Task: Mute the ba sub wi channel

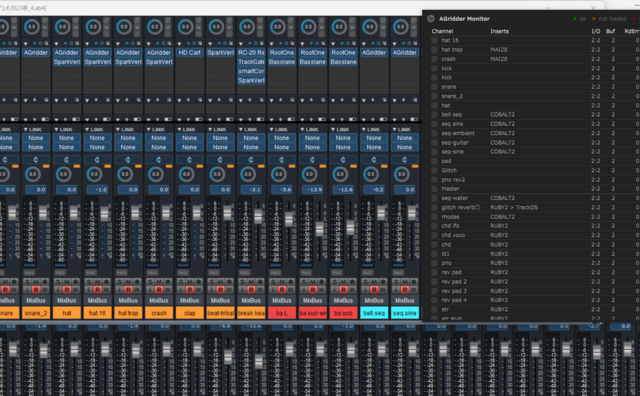Action: tap(313, 282)
